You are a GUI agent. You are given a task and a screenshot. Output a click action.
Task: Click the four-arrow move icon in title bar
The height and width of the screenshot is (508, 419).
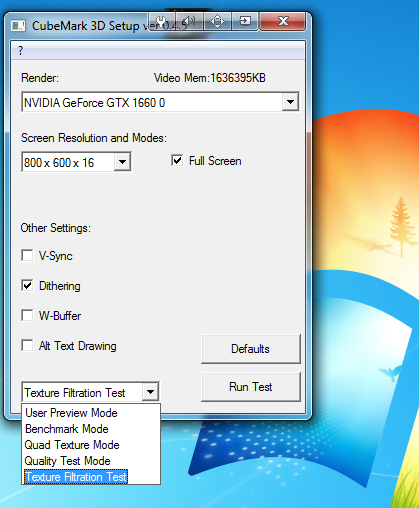[217, 21]
